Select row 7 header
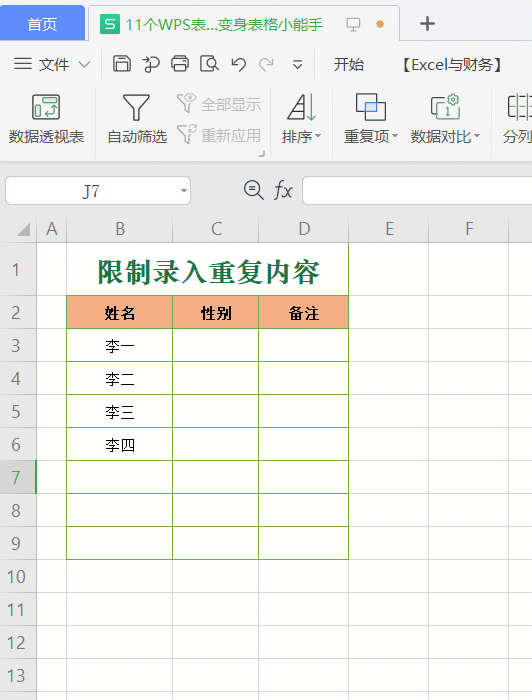Screen dimensions: 532x700 (x=18, y=477)
